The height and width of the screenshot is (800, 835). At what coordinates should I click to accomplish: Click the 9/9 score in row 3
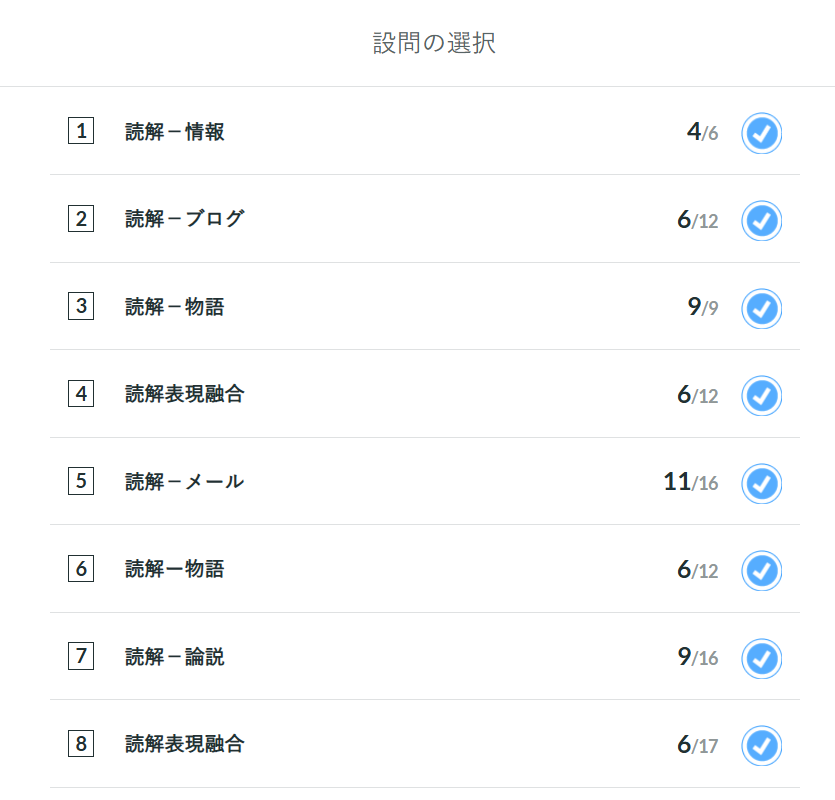click(x=702, y=306)
